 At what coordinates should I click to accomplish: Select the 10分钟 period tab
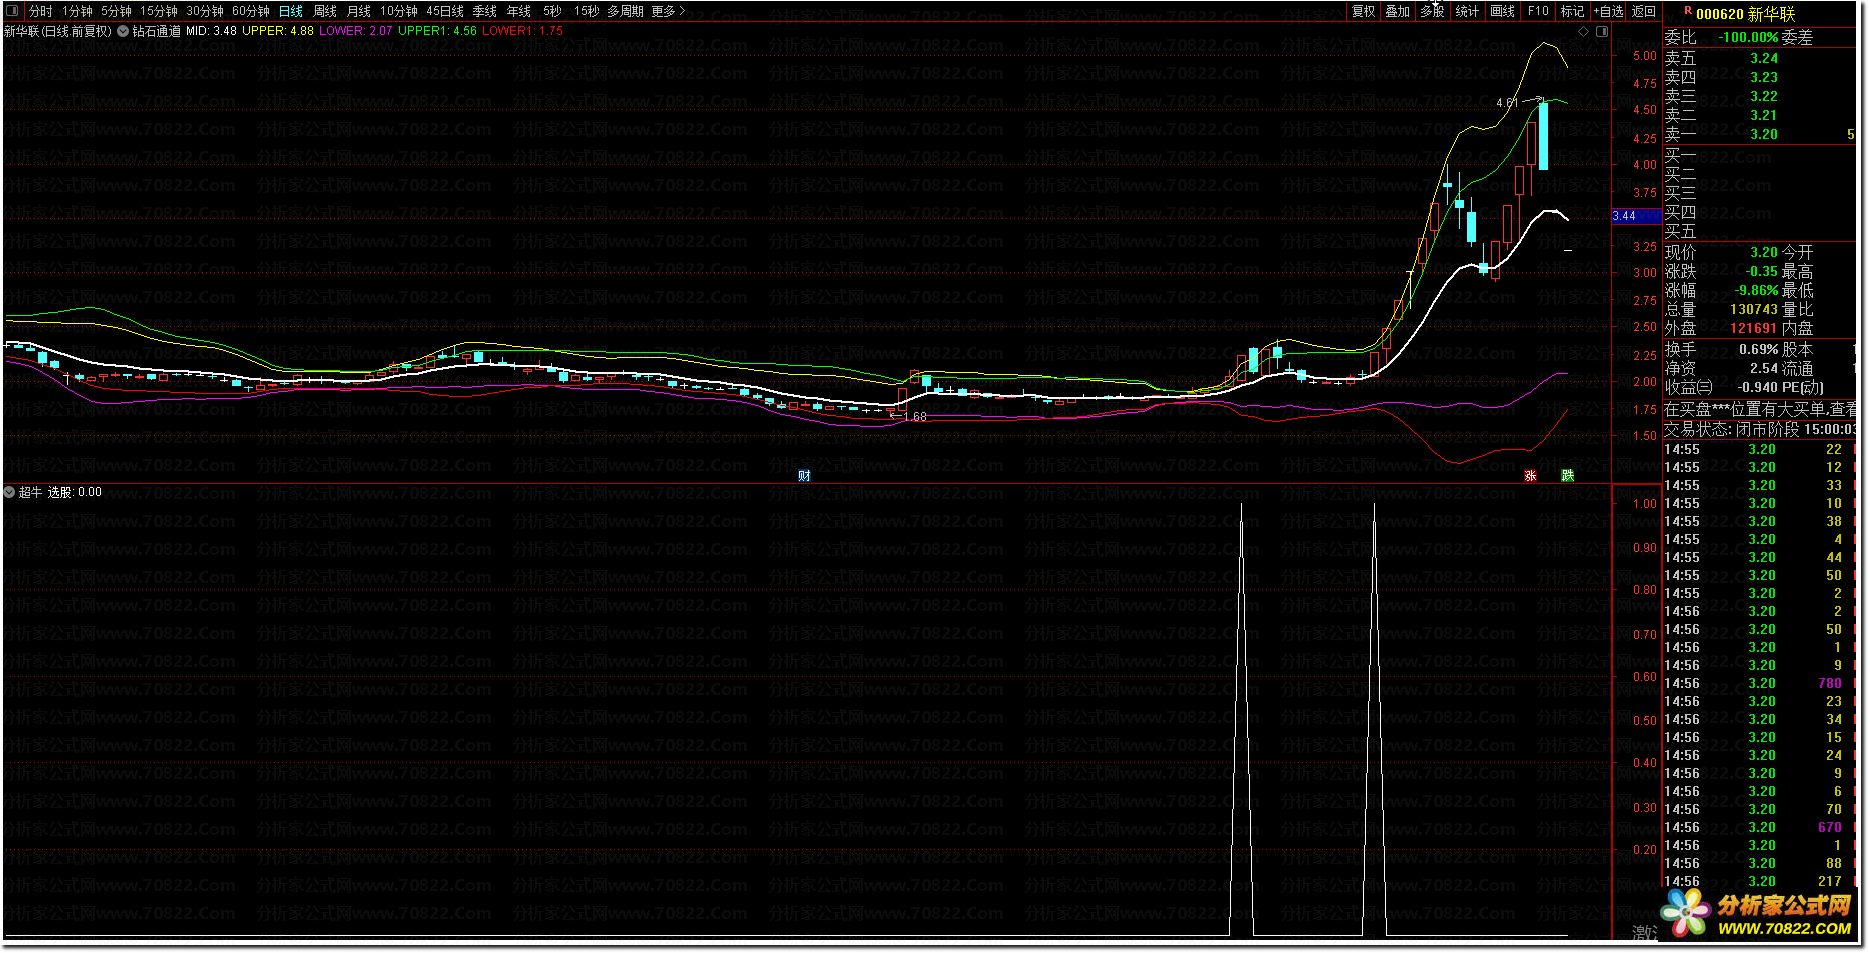click(399, 11)
